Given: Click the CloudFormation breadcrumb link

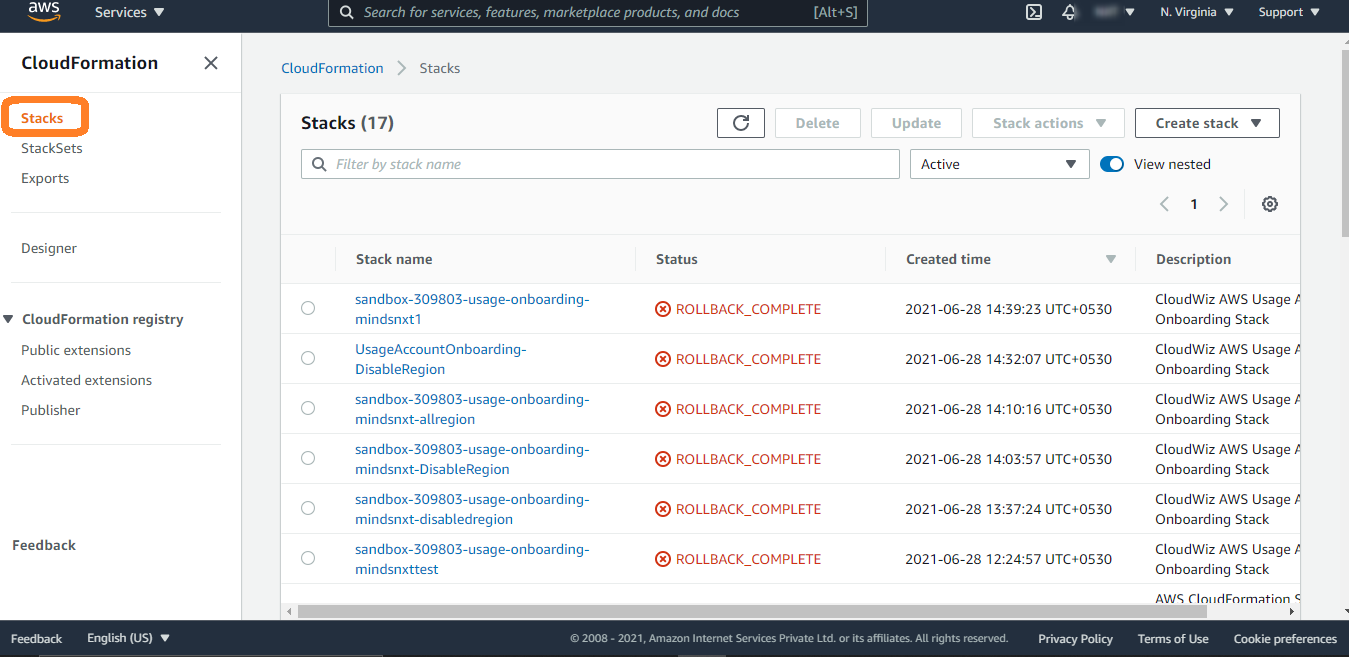Looking at the screenshot, I should coord(332,68).
